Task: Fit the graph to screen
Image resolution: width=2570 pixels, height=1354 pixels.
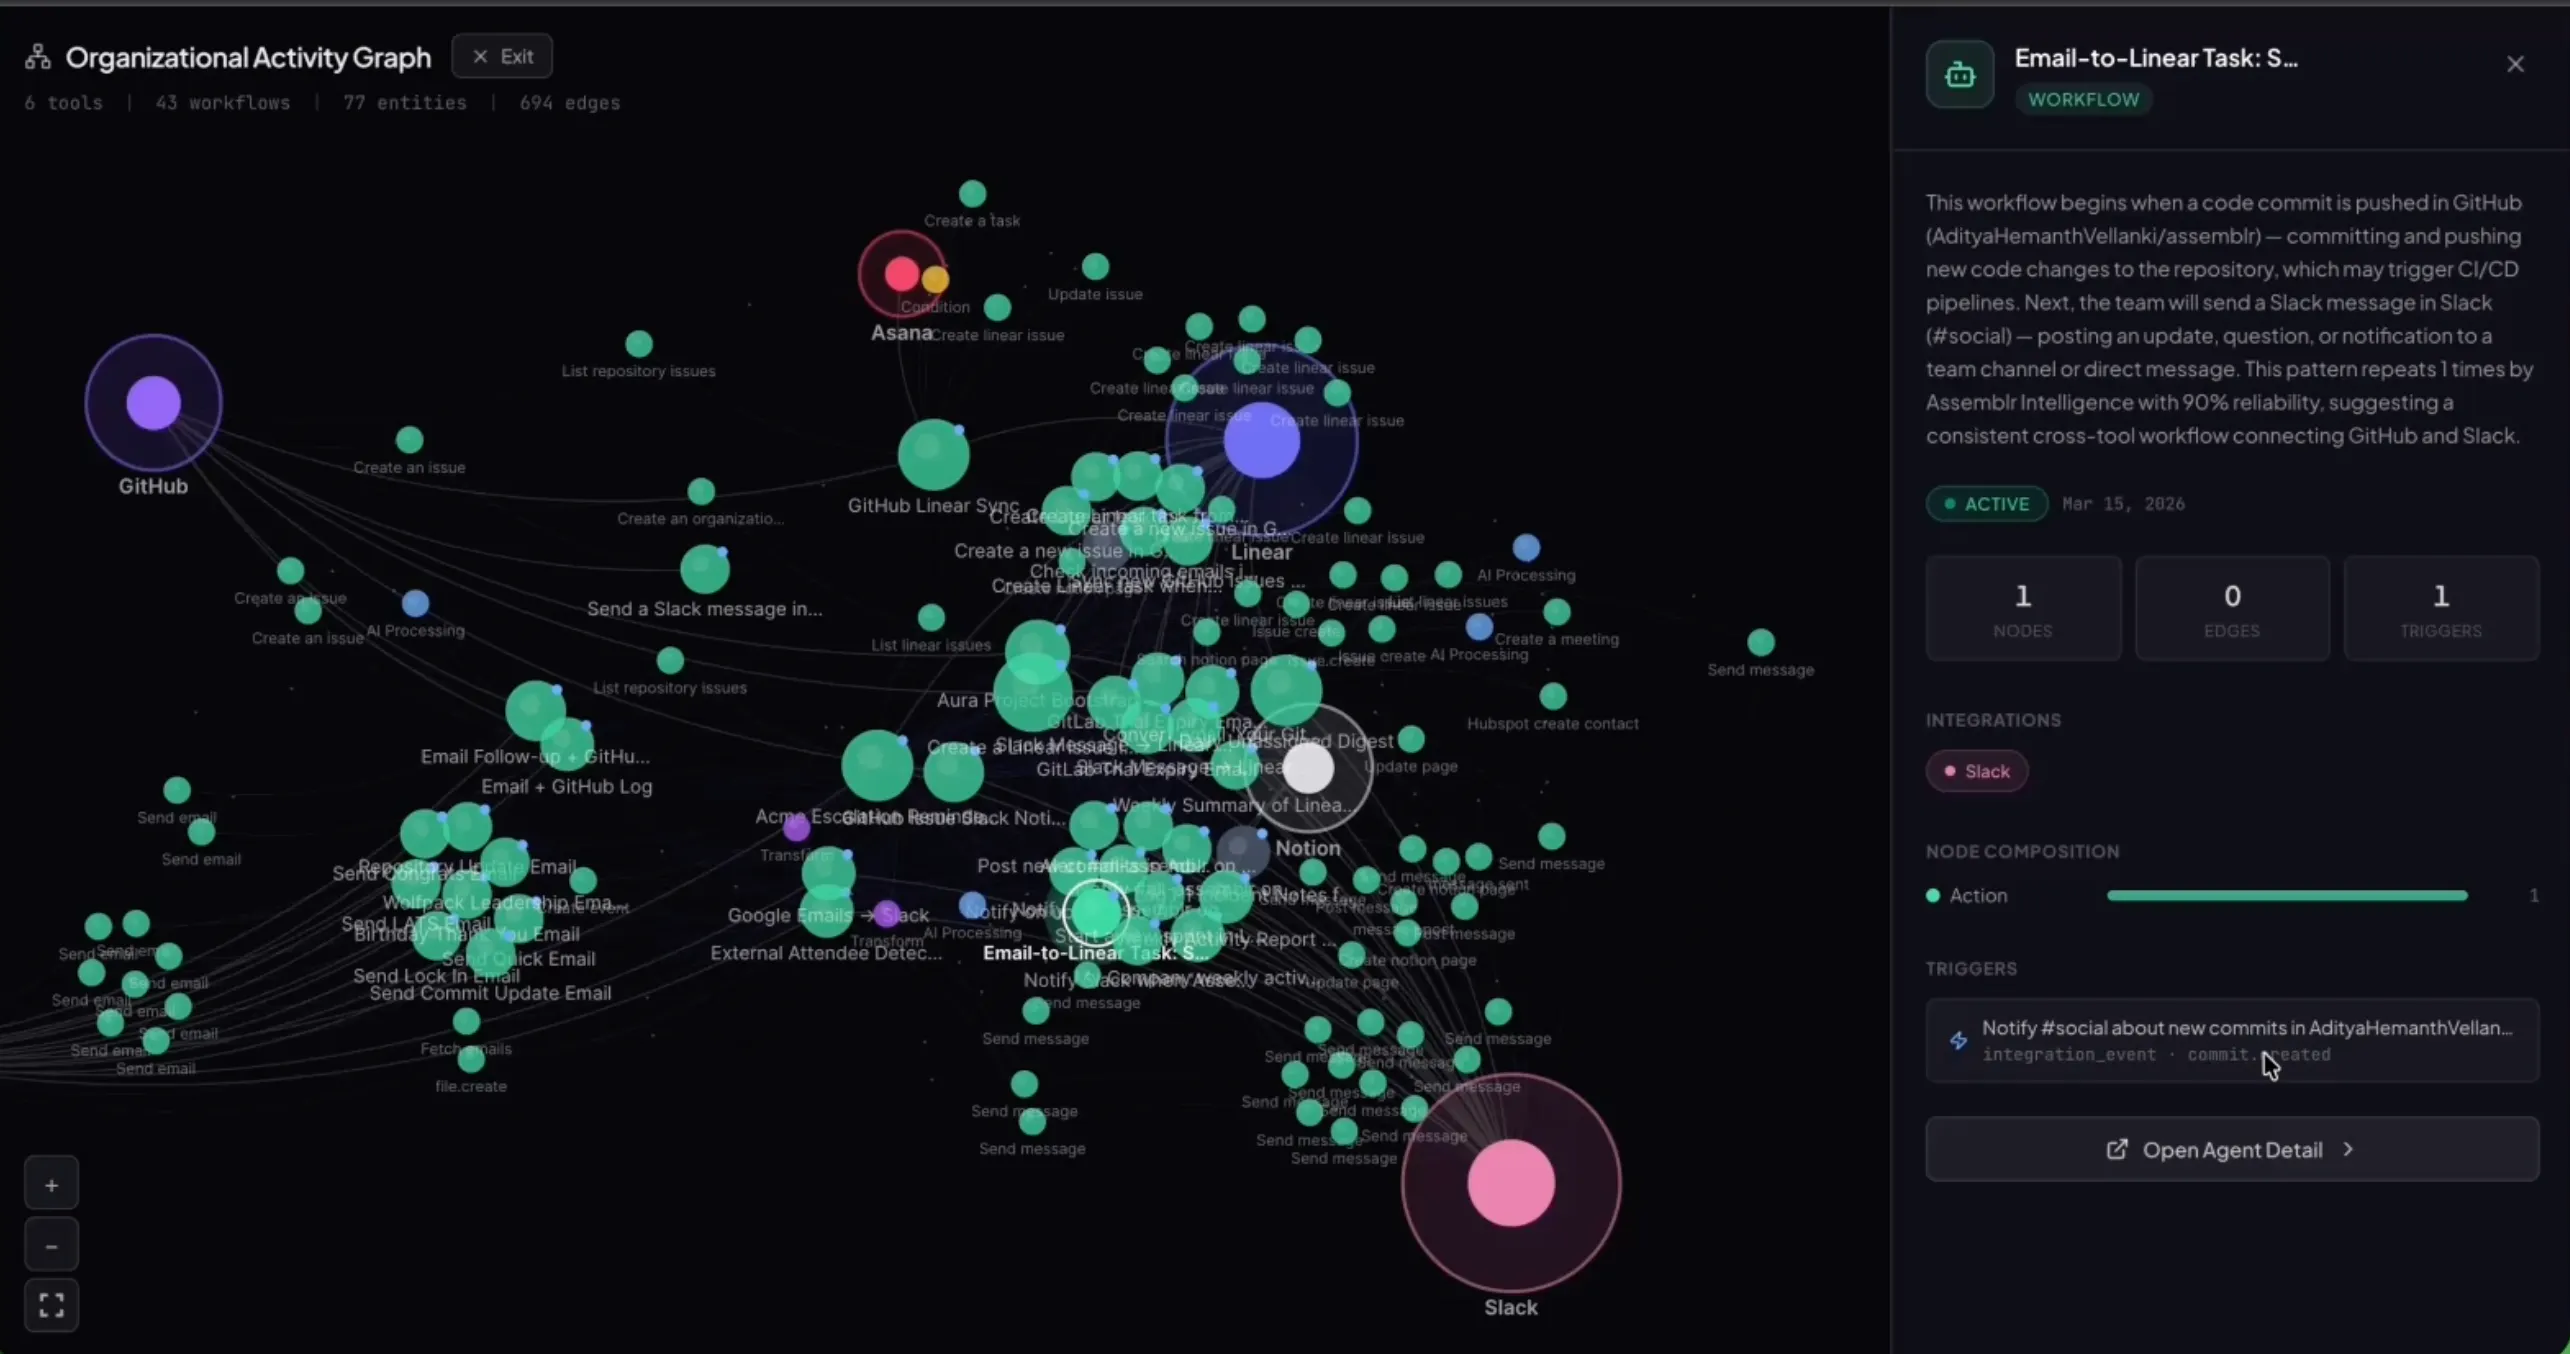Action: 51,1305
